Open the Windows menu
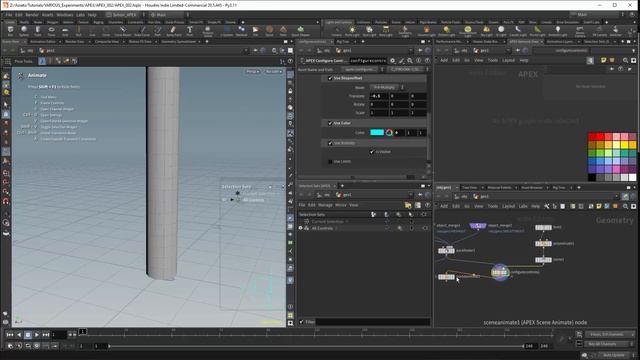640x360 pixels. coord(64,15)
